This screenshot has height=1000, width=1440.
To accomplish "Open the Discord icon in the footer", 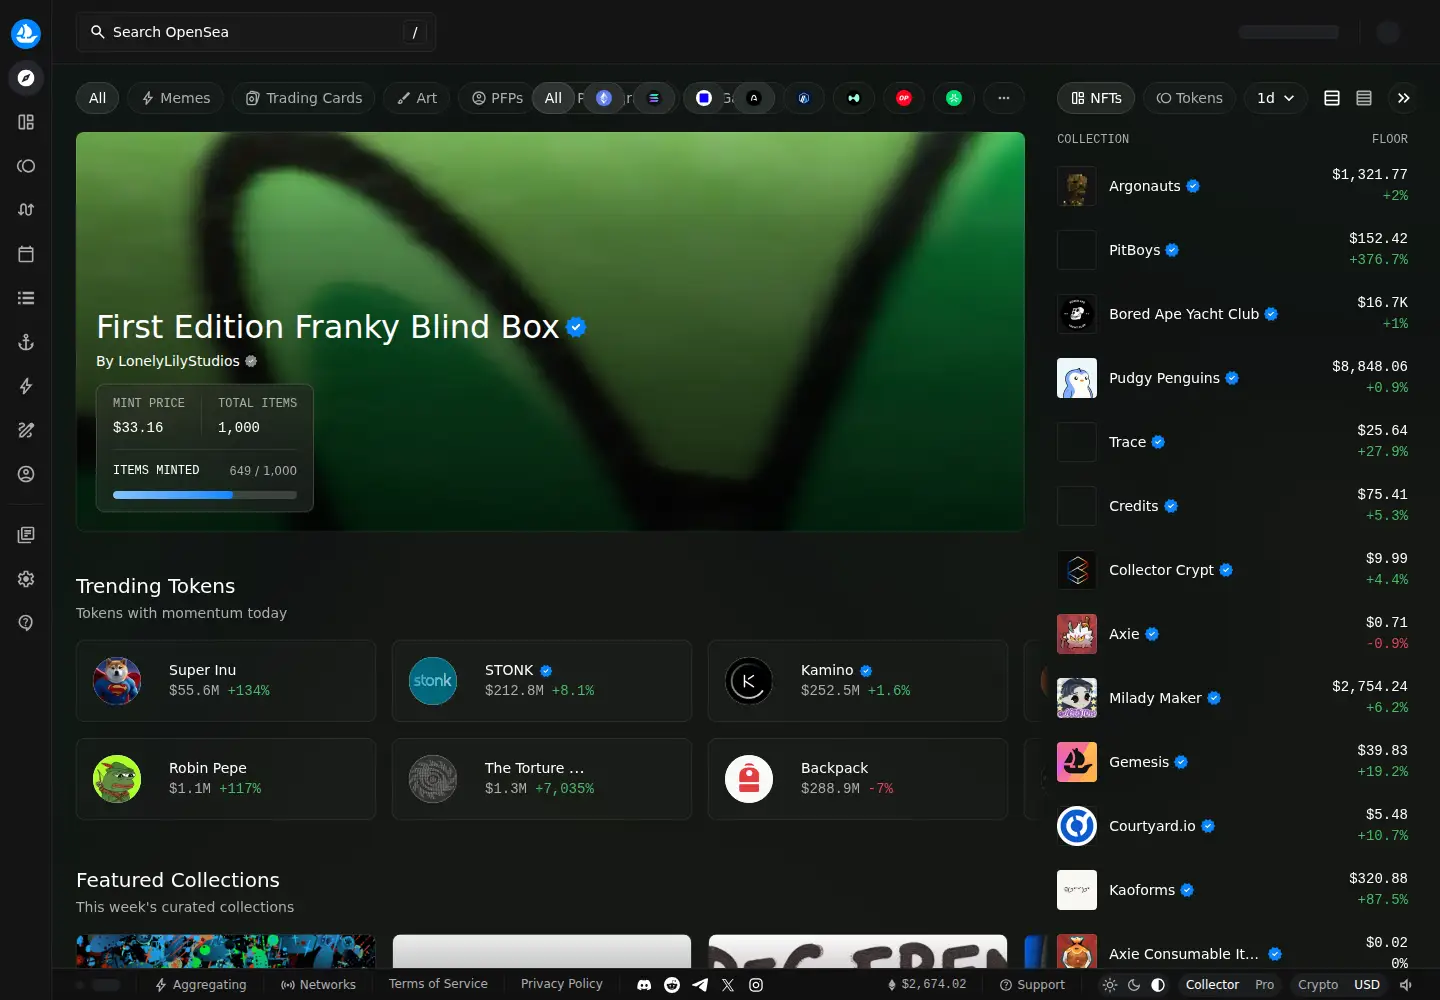I will tap(644, 985).
